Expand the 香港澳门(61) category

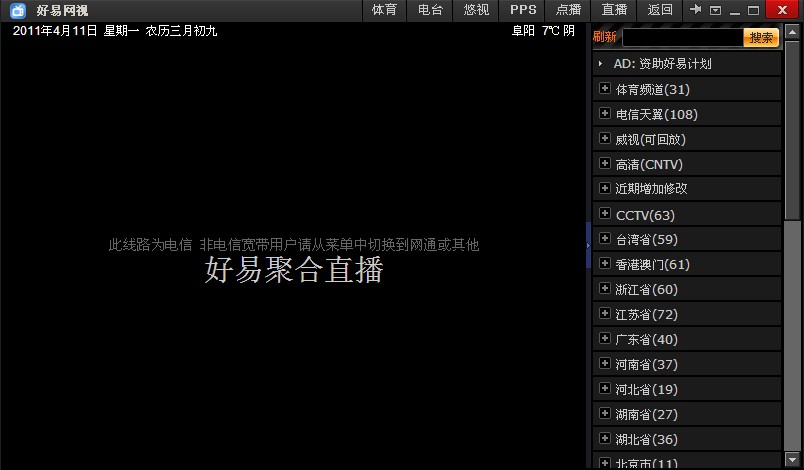click(x=687, y=264)
